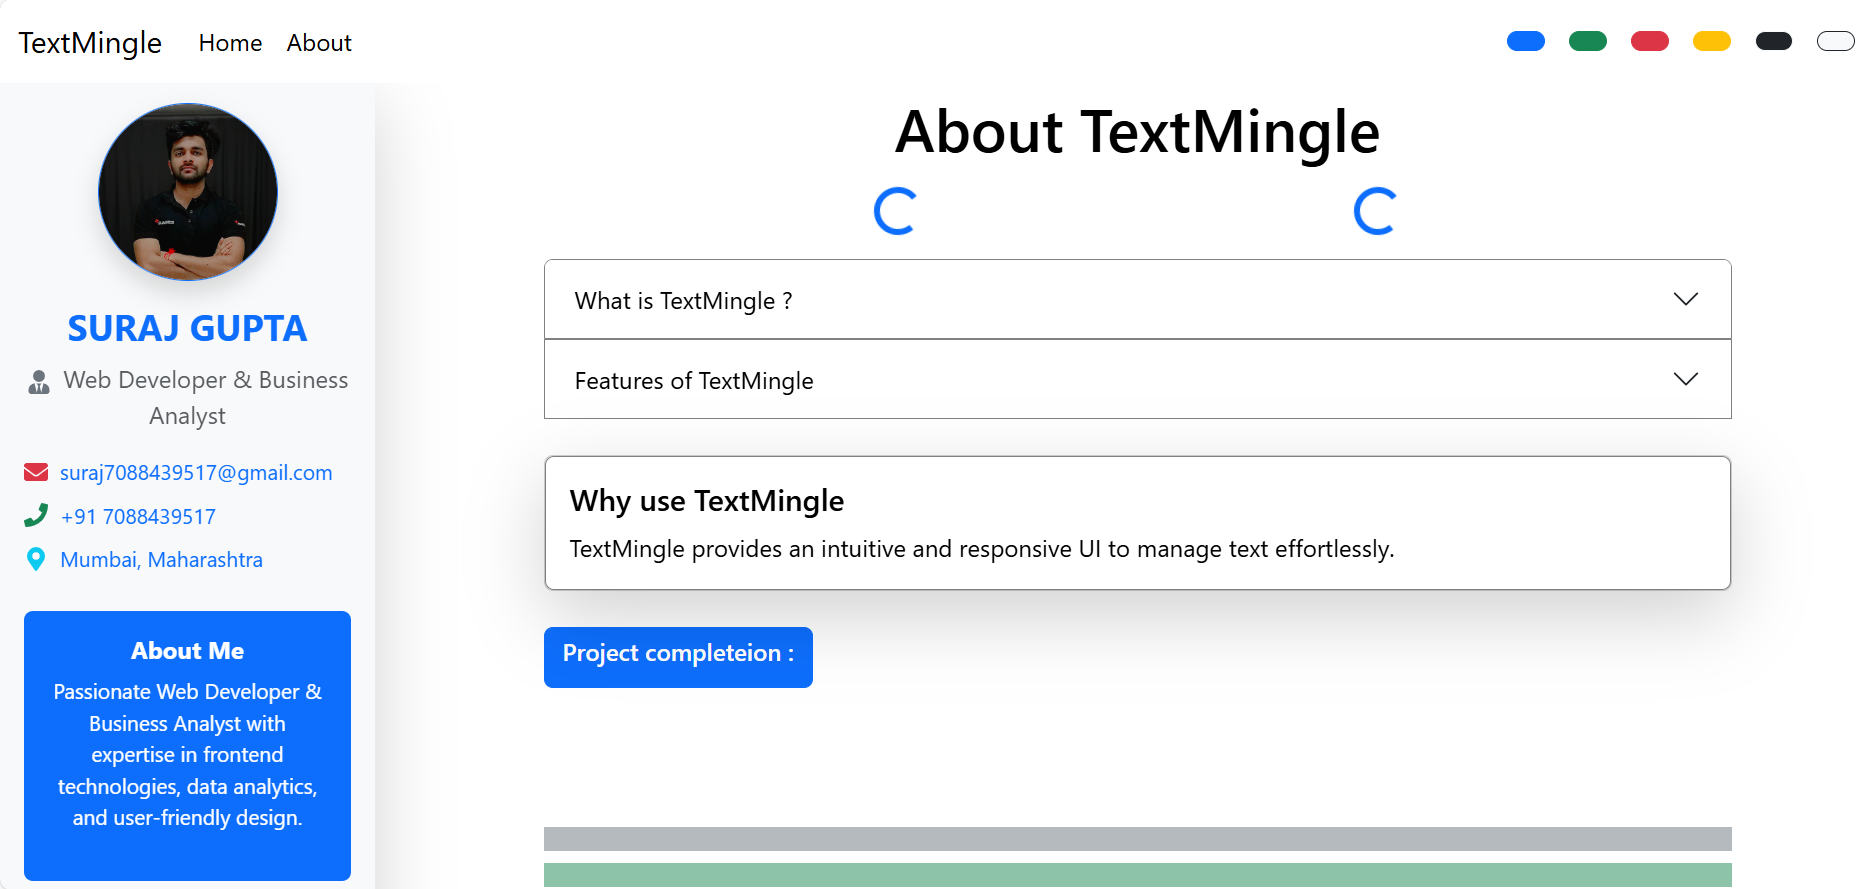Click the "Web Developer & Business Analyst" subtitle

[205, 398]
